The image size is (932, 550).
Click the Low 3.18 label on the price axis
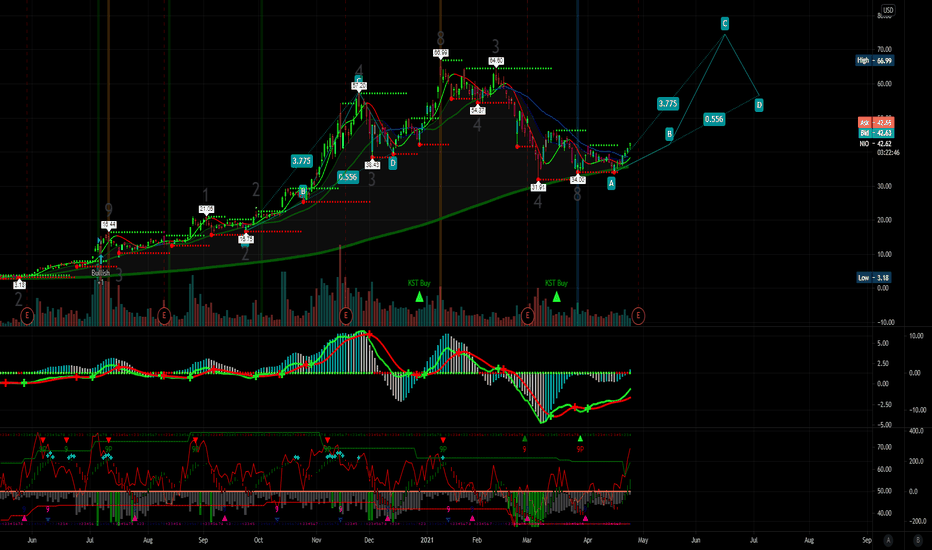point(874,278)
